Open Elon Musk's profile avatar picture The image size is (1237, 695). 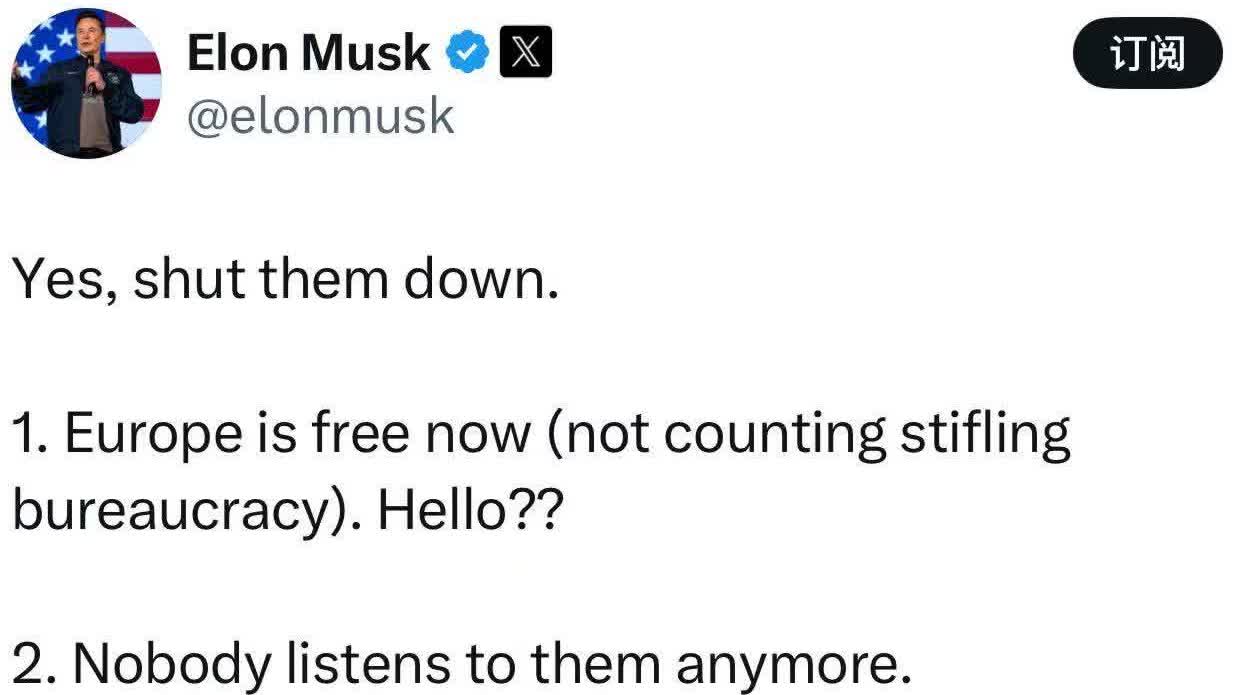coord(86,83)
